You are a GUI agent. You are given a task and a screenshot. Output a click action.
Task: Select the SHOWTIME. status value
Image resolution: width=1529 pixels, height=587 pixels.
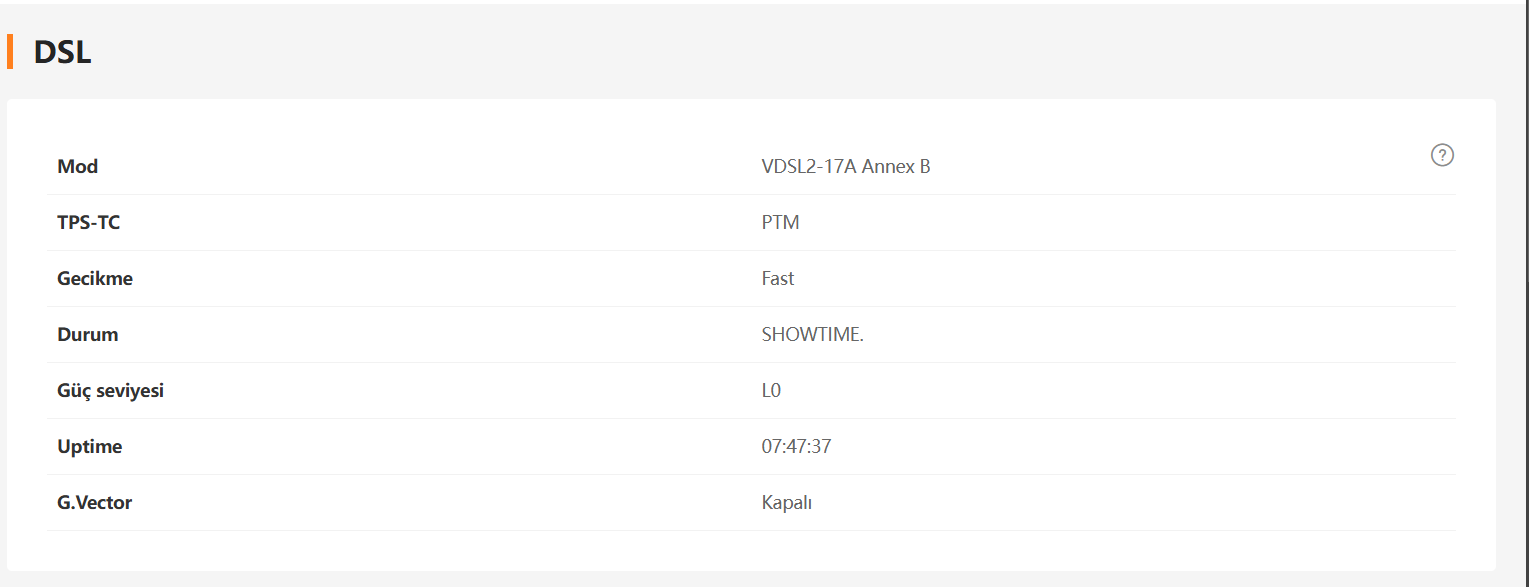point(812,335)
